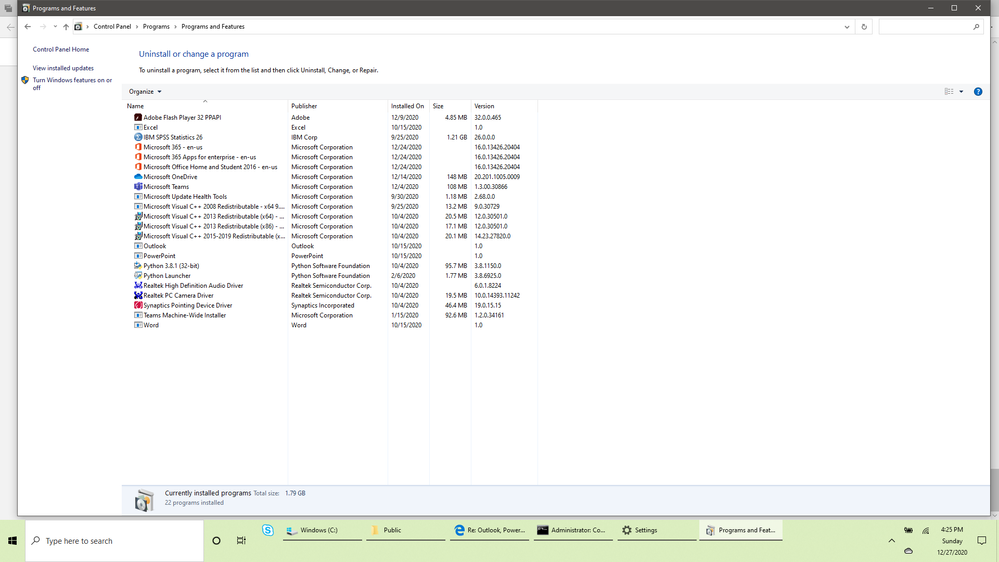
Task: Sort list by Size column header
Action: coord(450,106)
